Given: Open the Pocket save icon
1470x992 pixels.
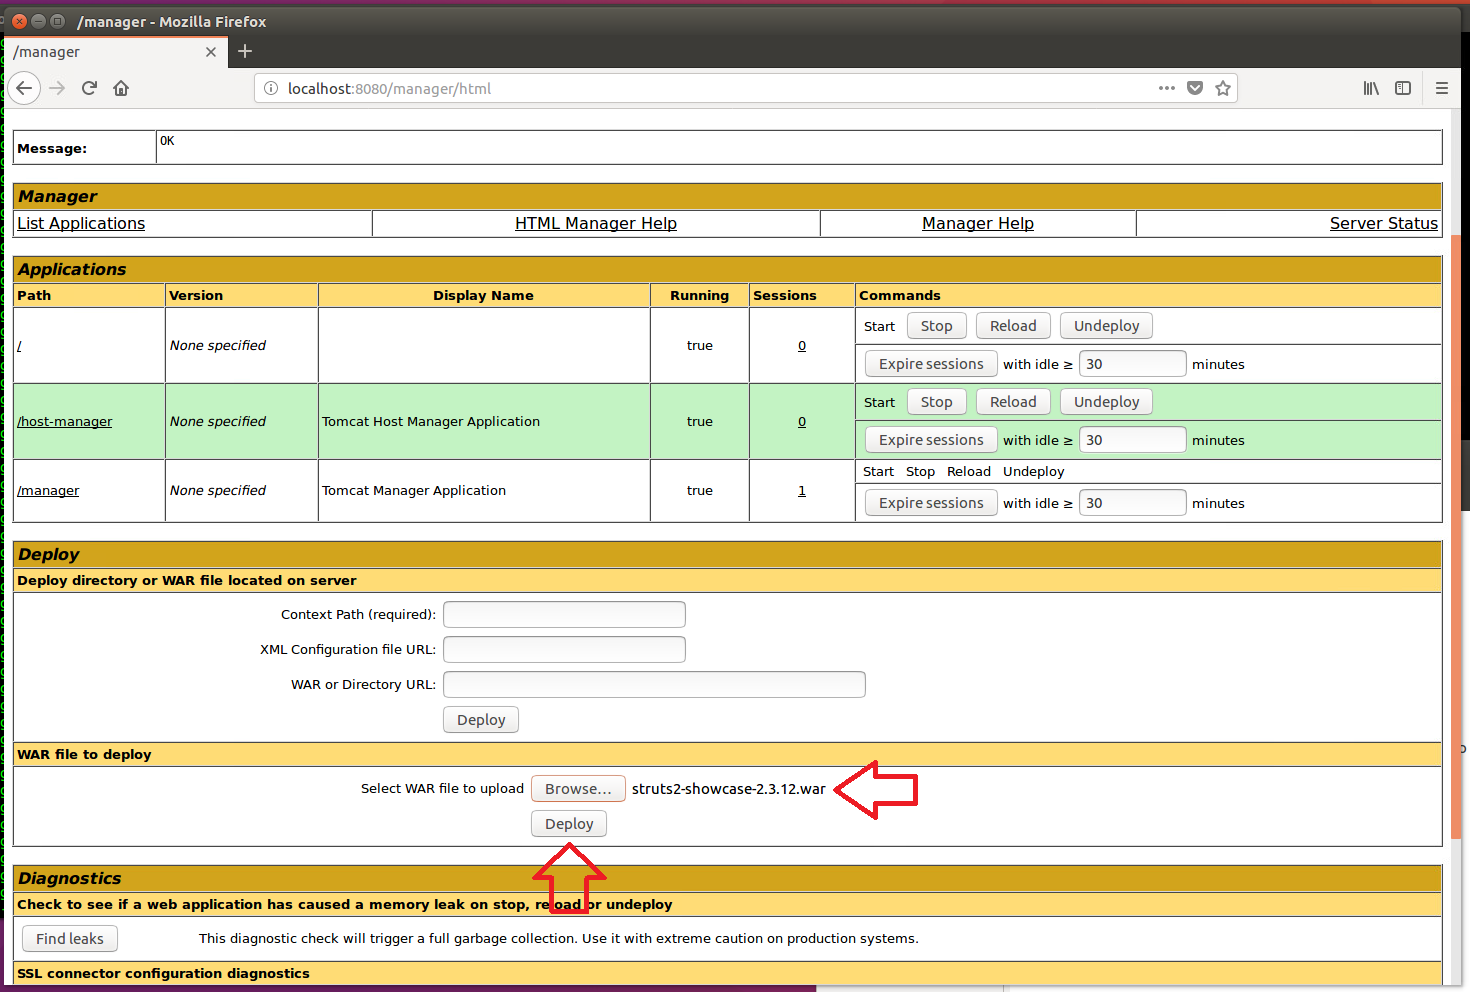Looking at the screenshot, I should pyautogui.click(x=1194, y=88).
